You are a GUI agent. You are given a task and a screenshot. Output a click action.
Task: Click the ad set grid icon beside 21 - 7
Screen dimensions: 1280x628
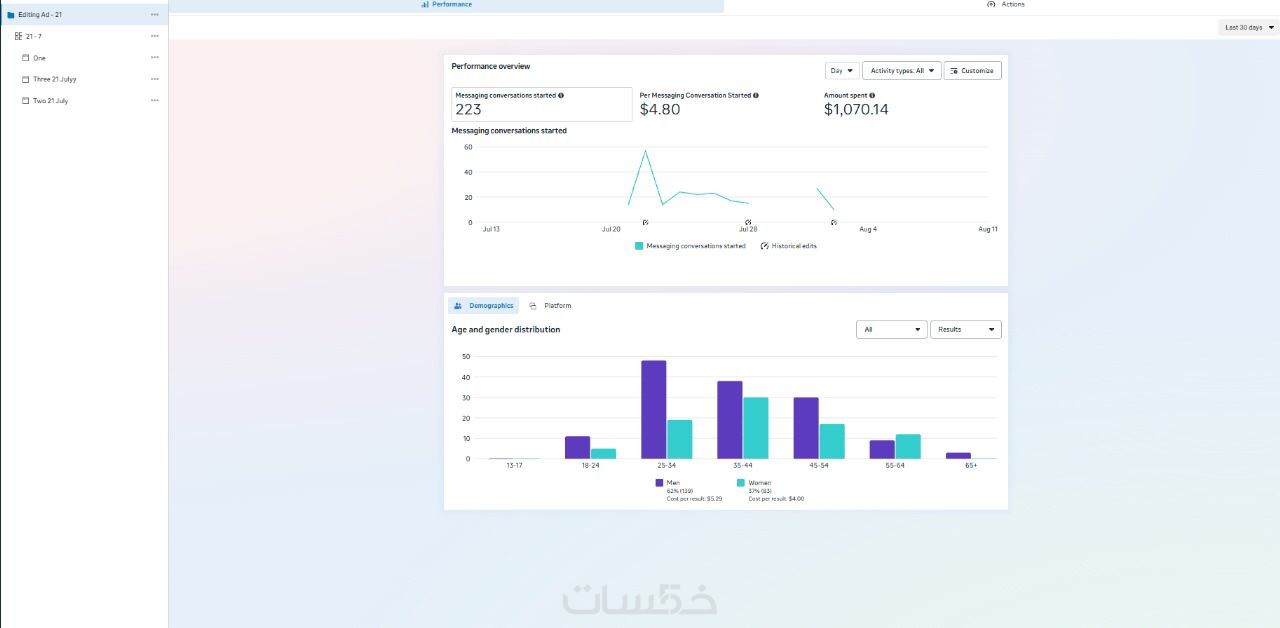pos(18,36)
